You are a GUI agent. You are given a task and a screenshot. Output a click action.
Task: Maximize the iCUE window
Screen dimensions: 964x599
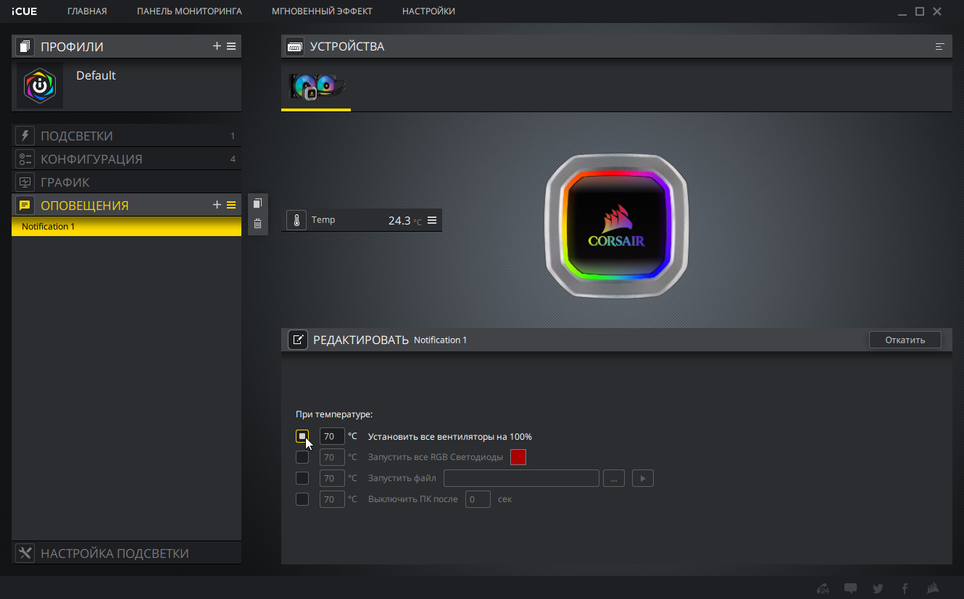pyautogui.click(x=920, y=11)
